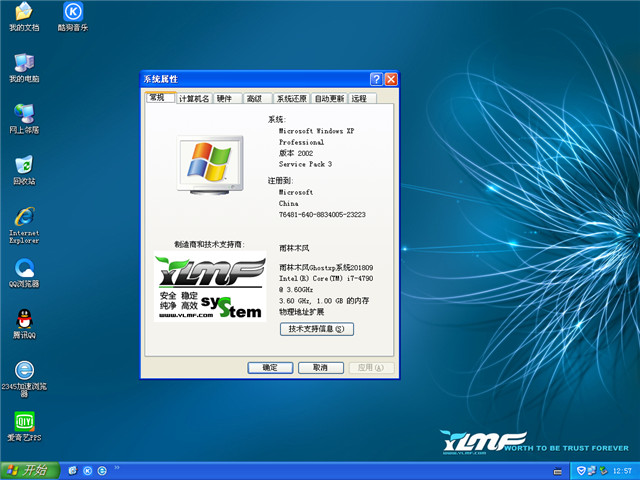Open 我的电脑 desktop icon
This screenshot has width=640, height=480.
[24, 64]
